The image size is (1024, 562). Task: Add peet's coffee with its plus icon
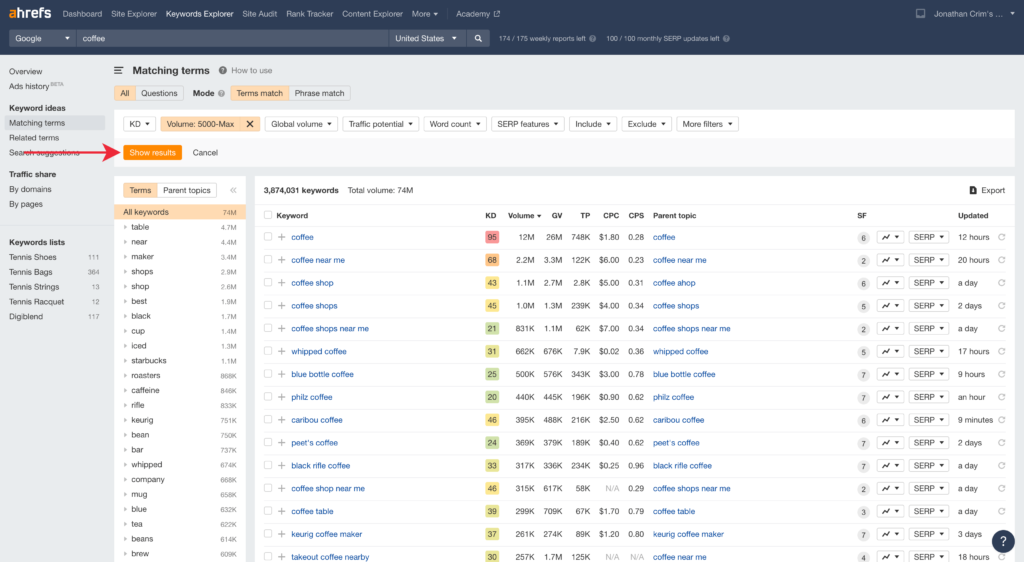(x=281, y=443)
